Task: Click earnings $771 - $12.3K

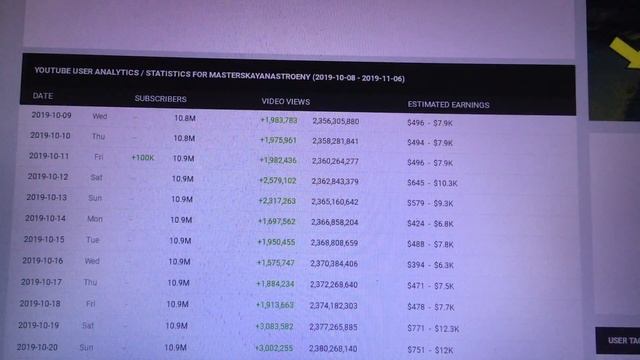Action: (433, 329)
